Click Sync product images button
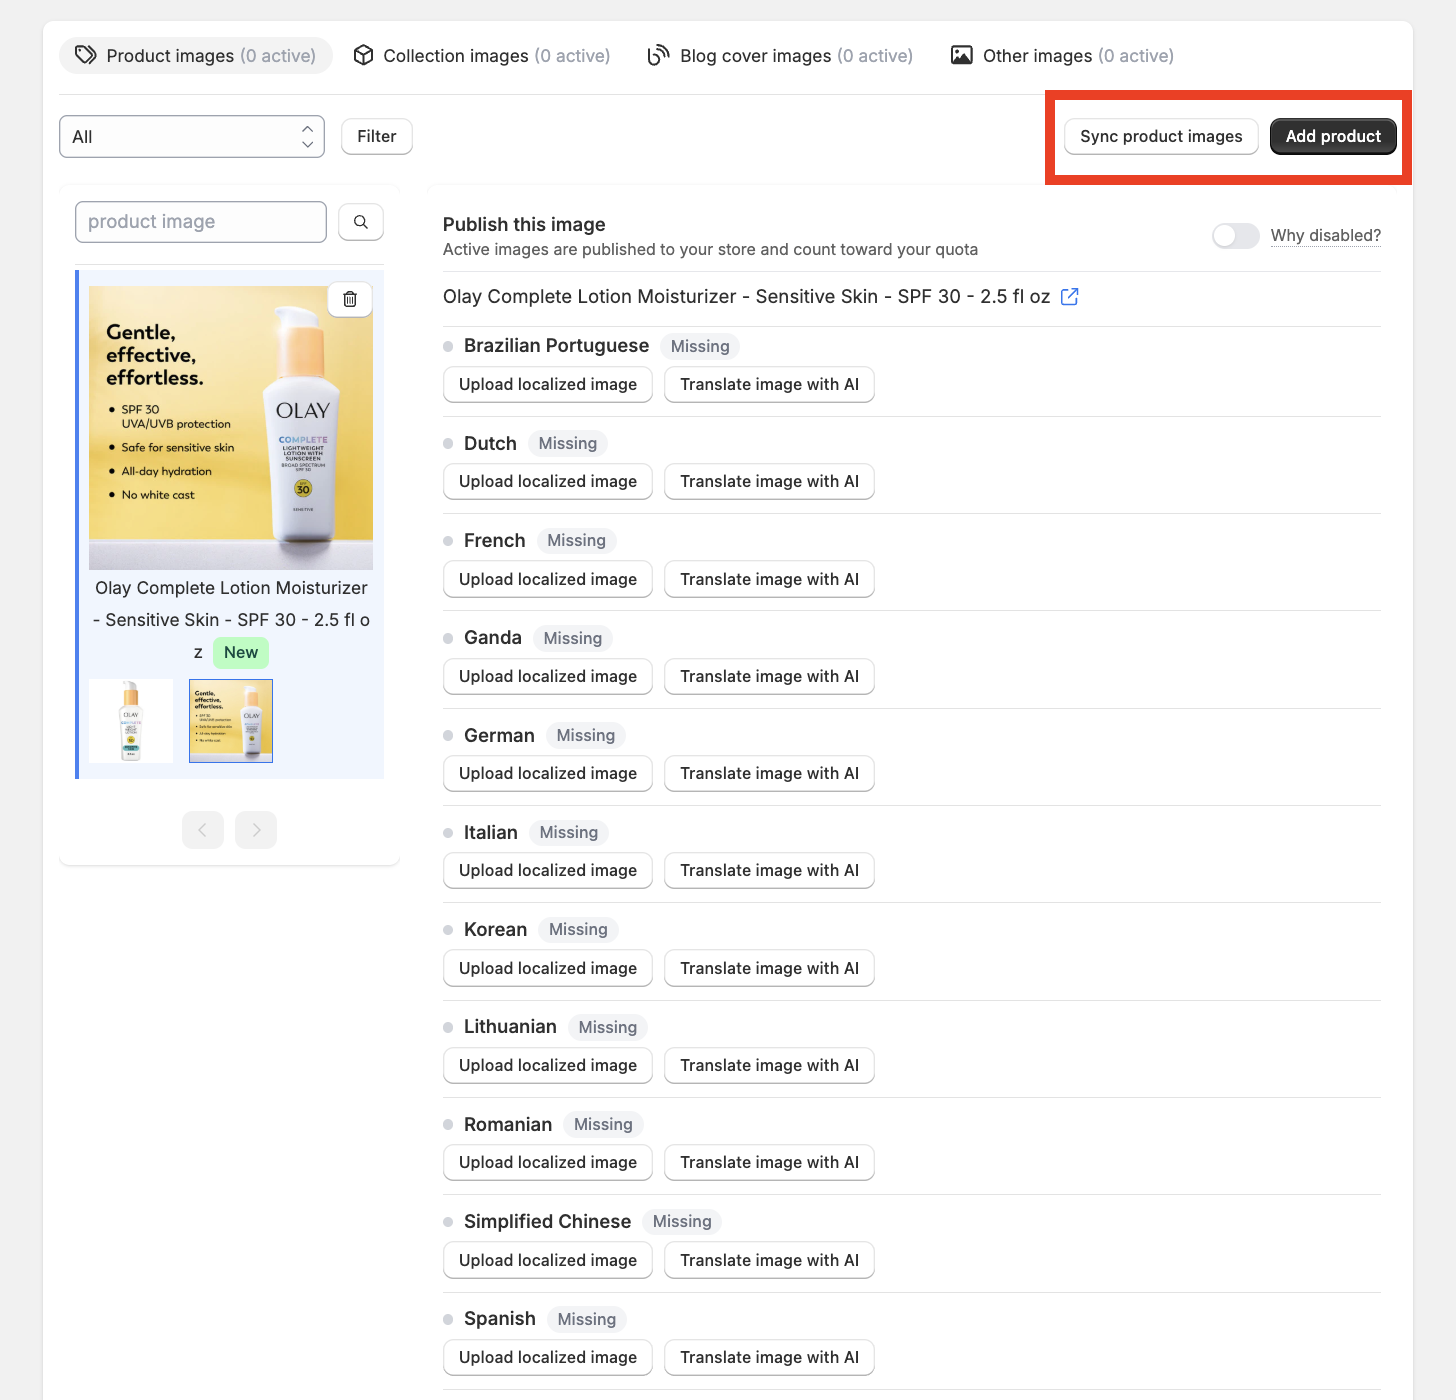This screenshot has height=1400, width=1456. pyautogui.click(x=1161, y=137)
